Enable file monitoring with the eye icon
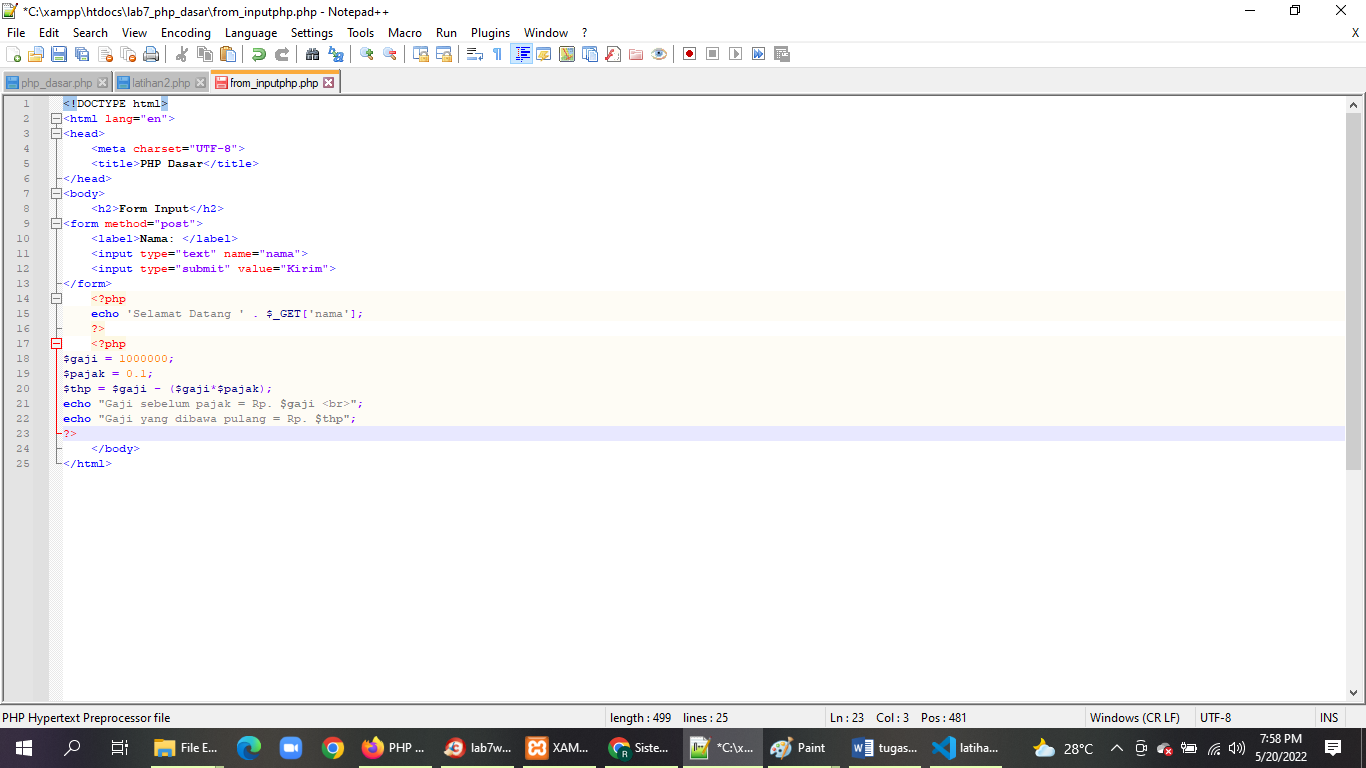 (659, 54)
